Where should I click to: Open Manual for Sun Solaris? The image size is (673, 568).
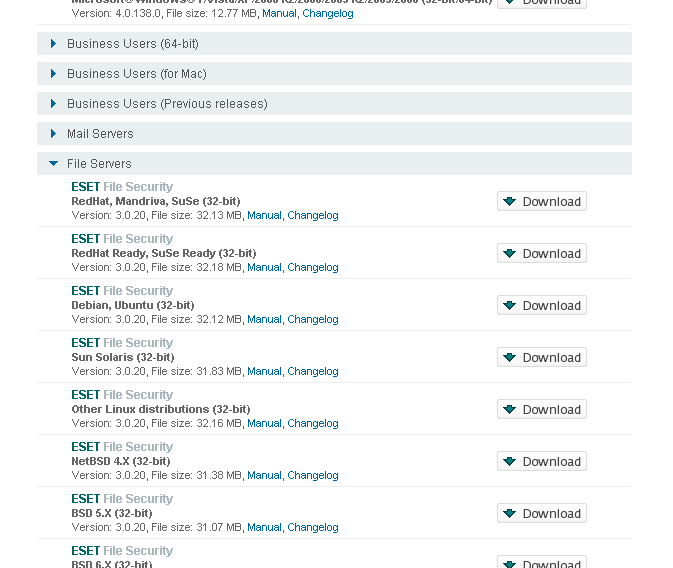coord(264,371)
